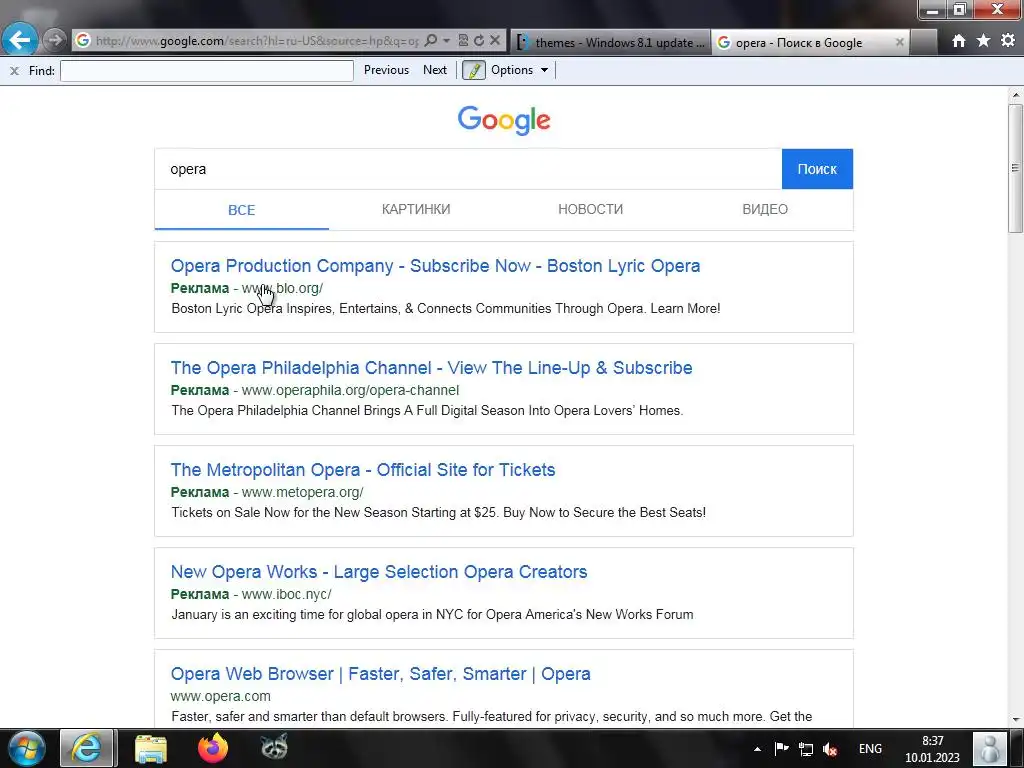1024x768 pixels.
Task: Click the www.iboc.nyc/ URL text
Action: click(x=286, y=594)
